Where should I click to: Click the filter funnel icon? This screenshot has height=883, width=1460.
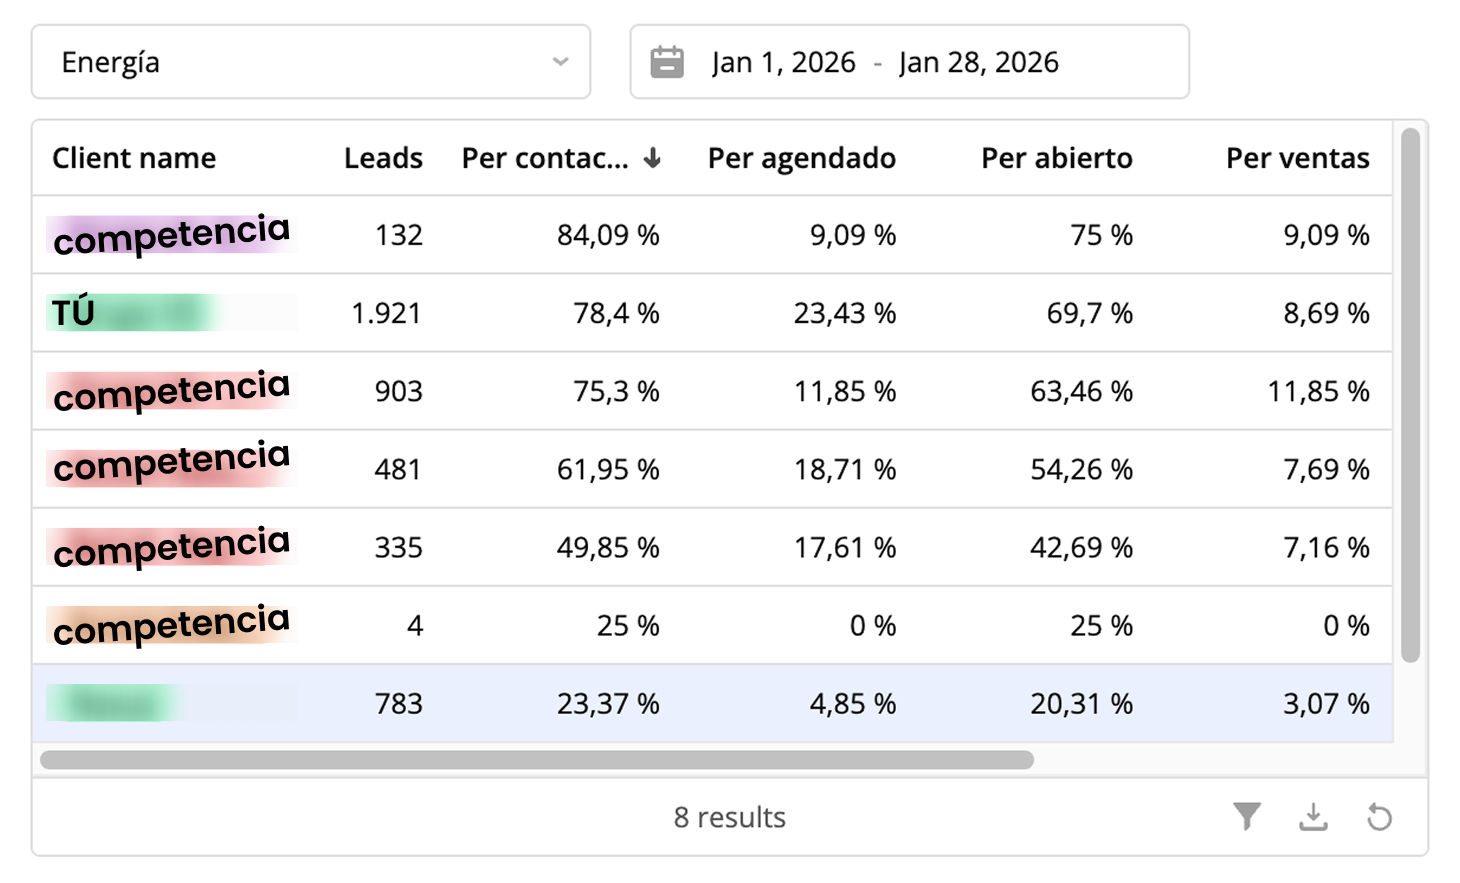pos(1246,817)
